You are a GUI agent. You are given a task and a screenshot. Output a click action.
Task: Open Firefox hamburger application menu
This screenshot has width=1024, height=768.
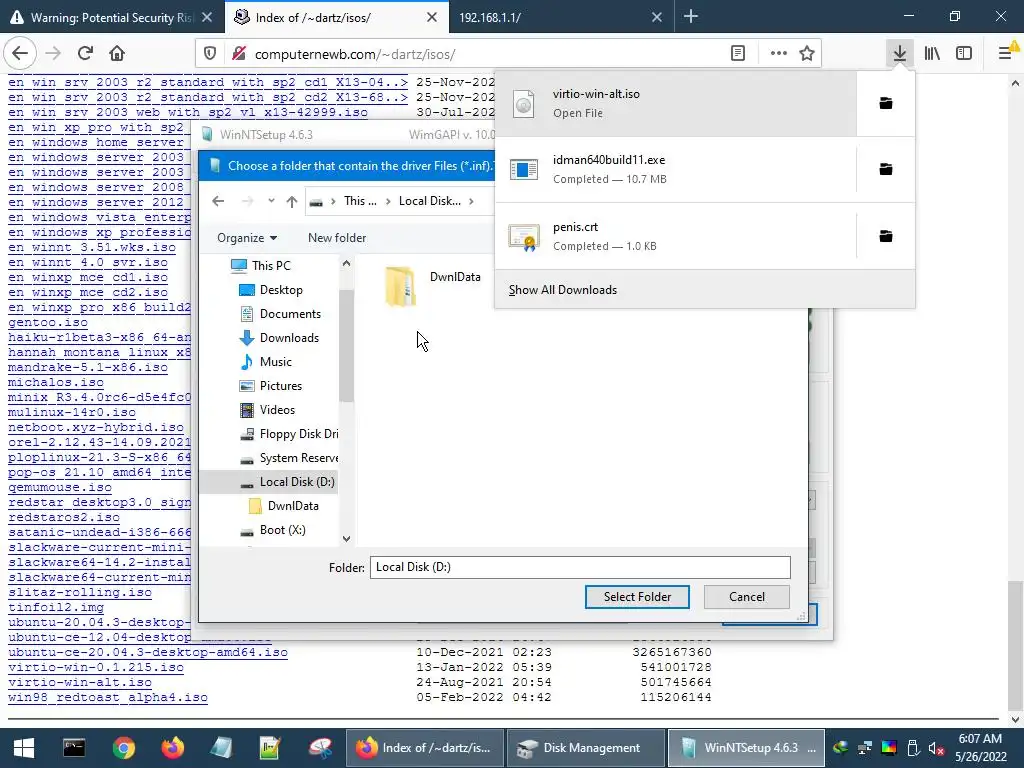(1006, 54)
